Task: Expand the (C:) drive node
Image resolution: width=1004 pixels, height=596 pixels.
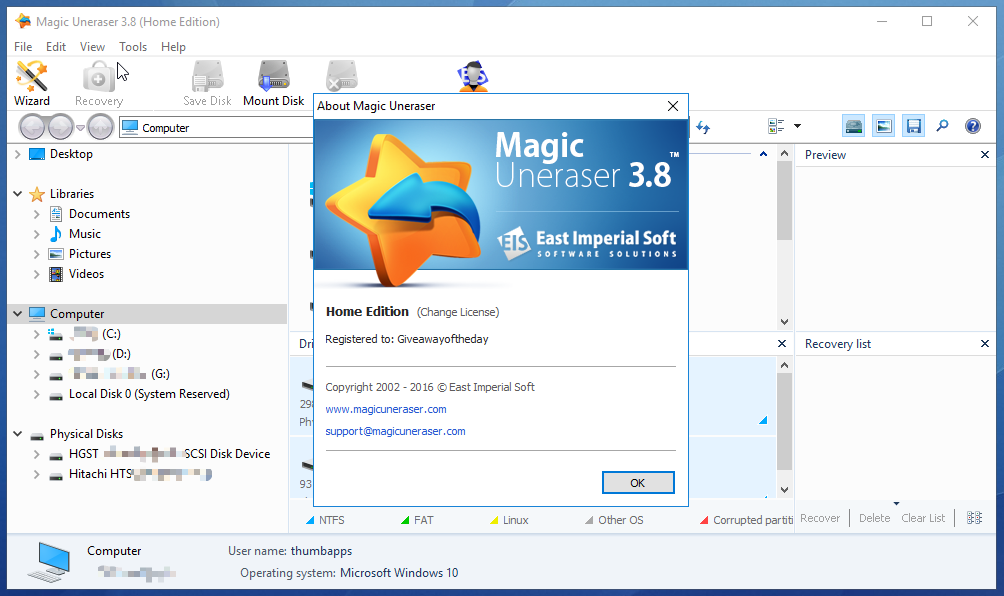Action: (36, 334)
